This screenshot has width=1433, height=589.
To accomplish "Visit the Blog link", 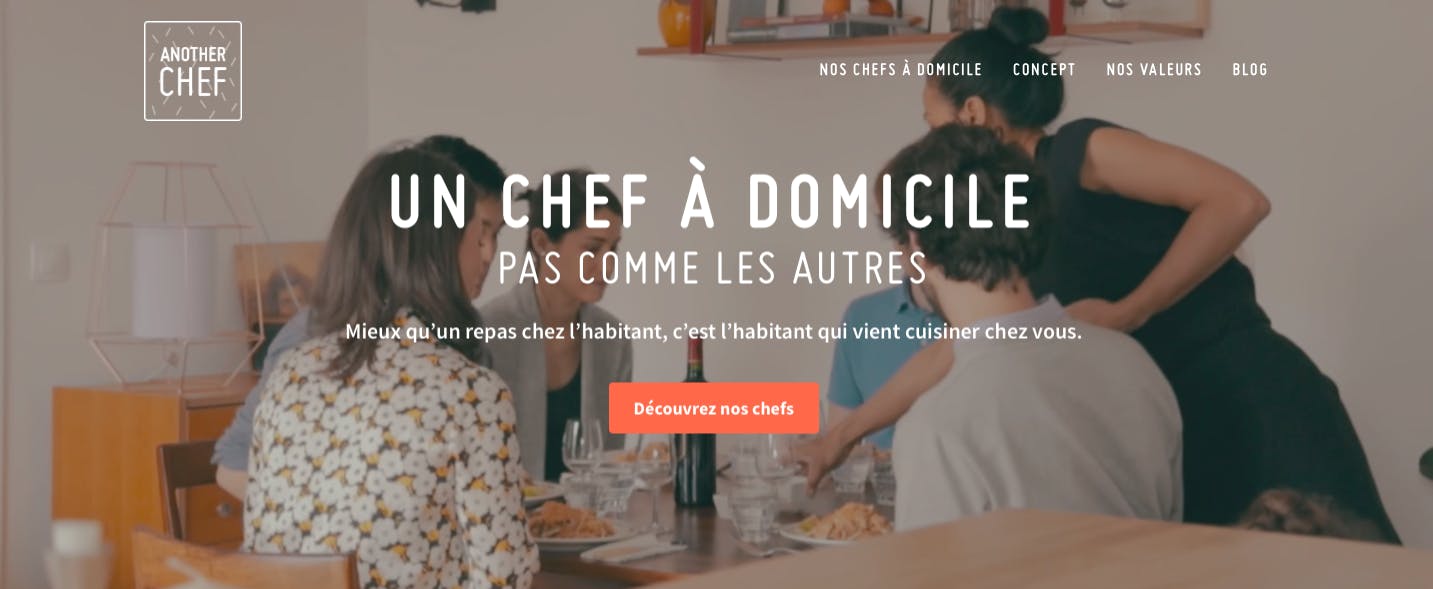I will 1250,70.
